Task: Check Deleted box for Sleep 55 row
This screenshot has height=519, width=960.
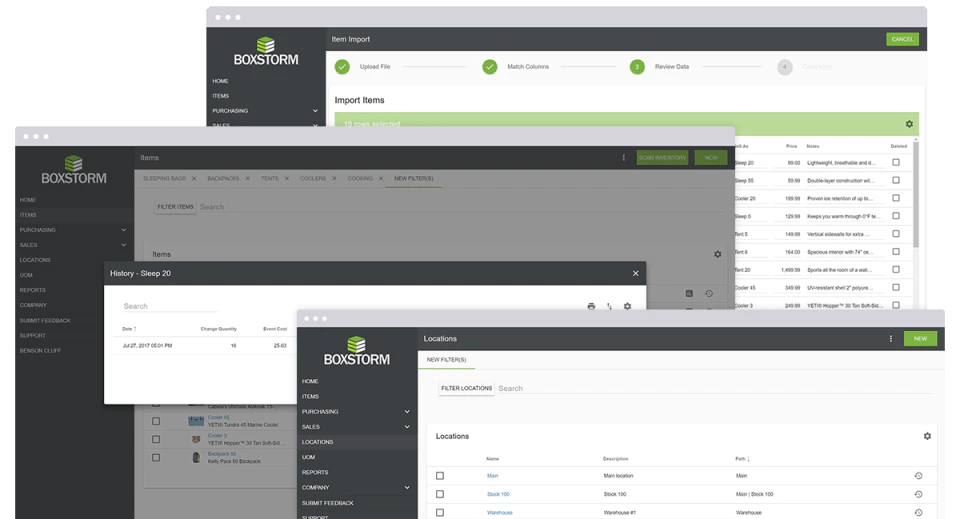Action: pos(896,181)
